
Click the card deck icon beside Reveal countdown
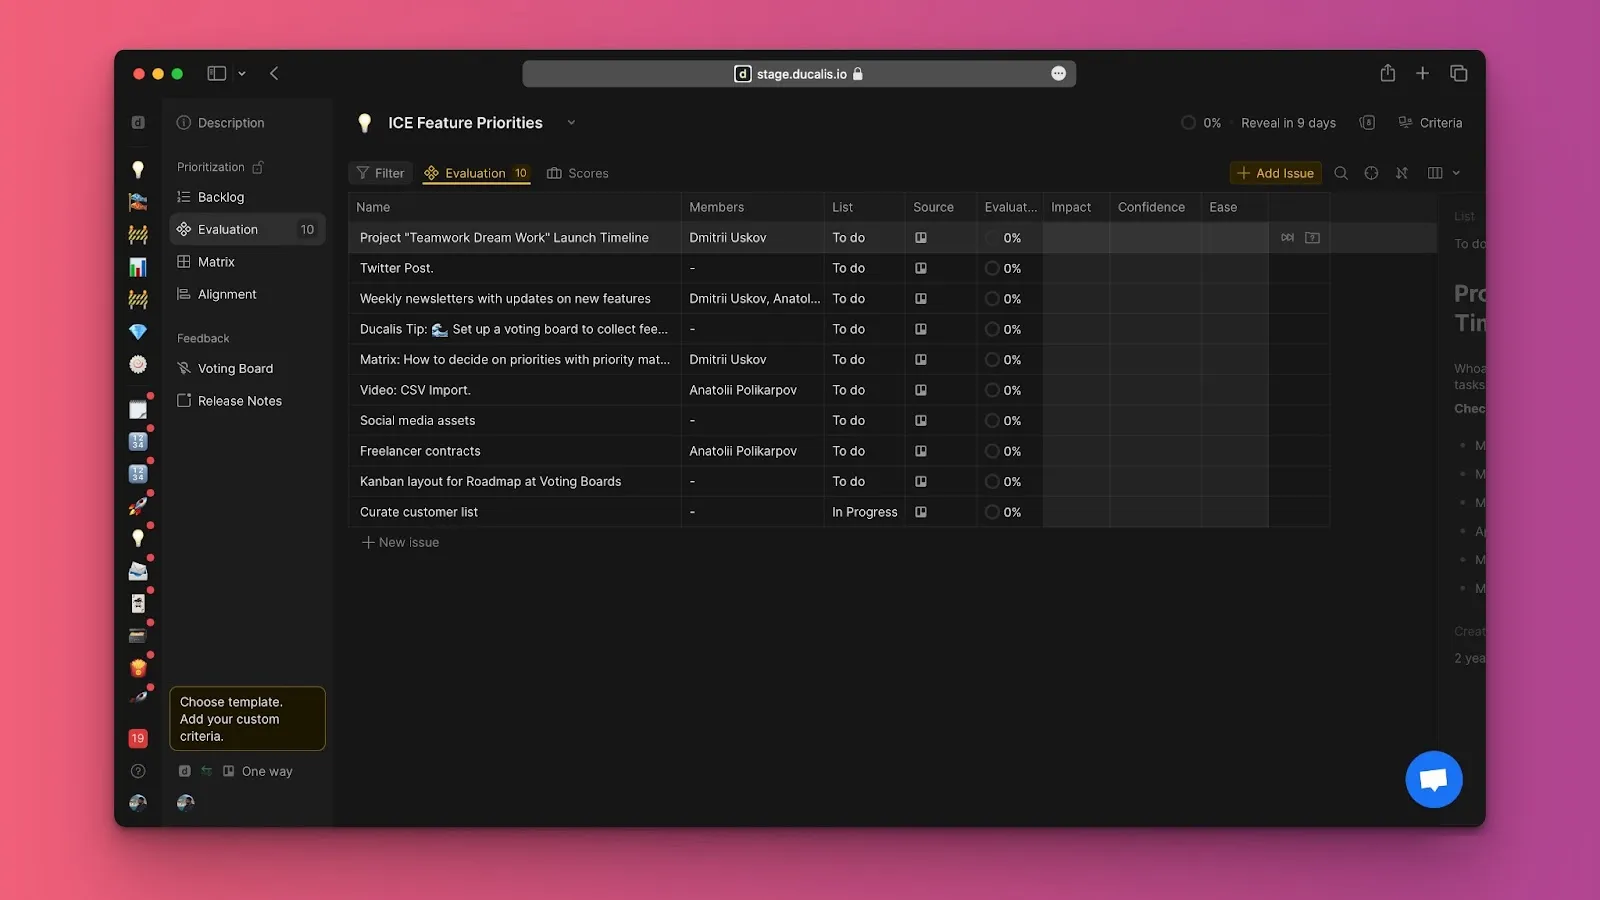pyautogui.click(x=1368, y=122)
